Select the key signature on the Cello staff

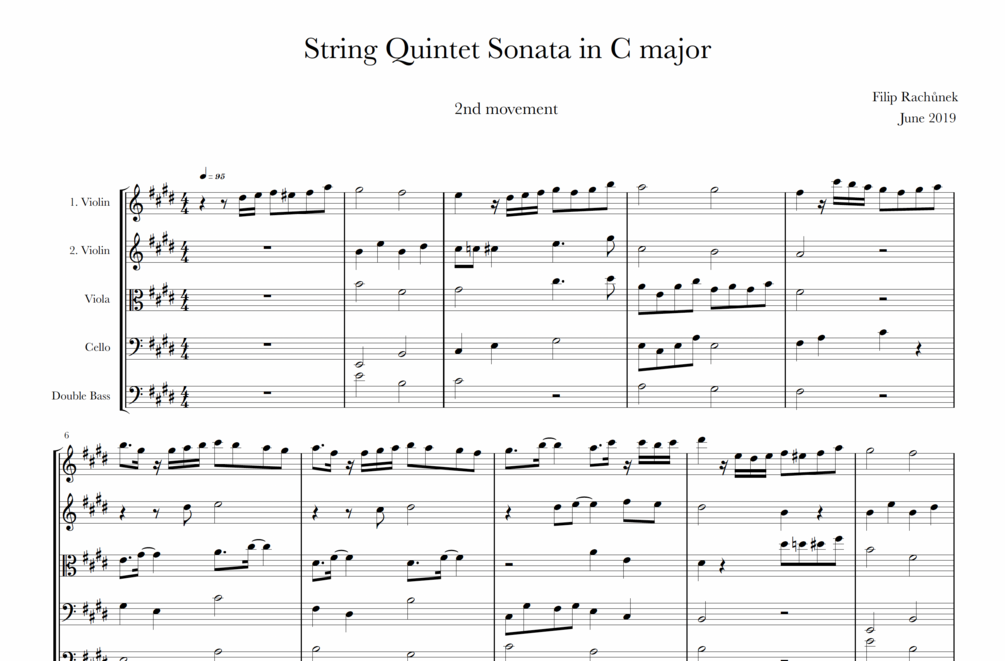click(x=162, y=345)
